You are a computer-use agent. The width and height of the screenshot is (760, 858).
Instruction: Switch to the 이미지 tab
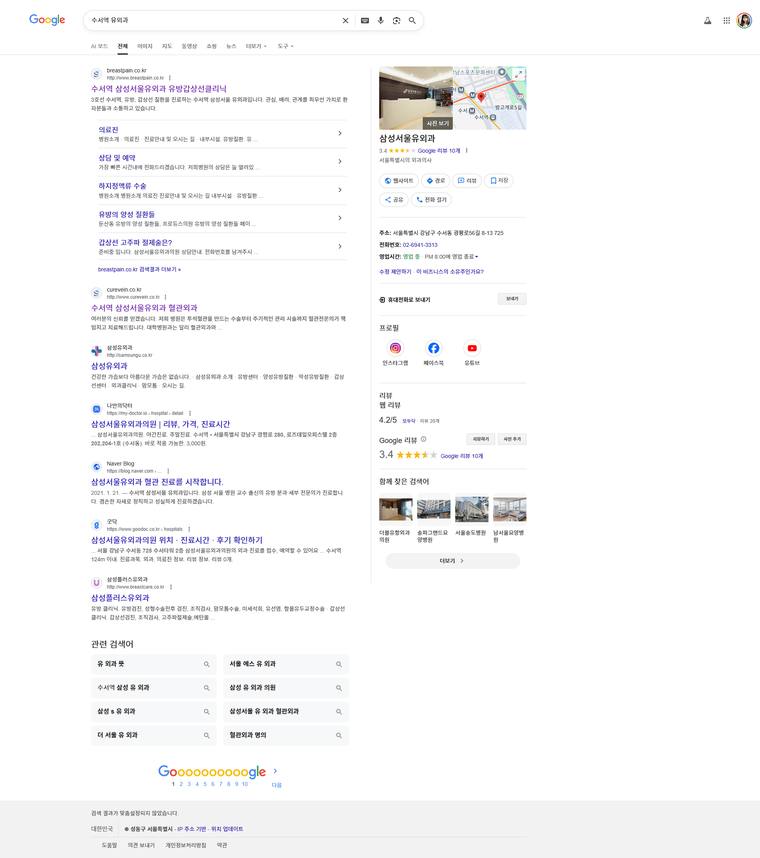[144, 46]
